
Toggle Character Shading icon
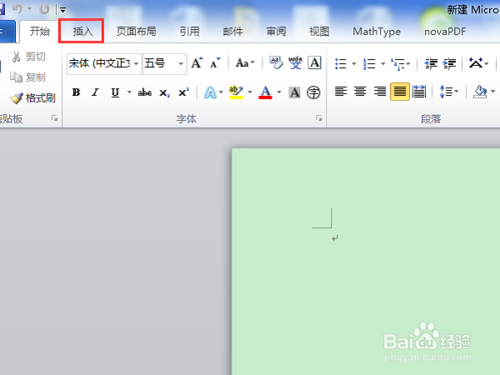[x=294, y=92]
